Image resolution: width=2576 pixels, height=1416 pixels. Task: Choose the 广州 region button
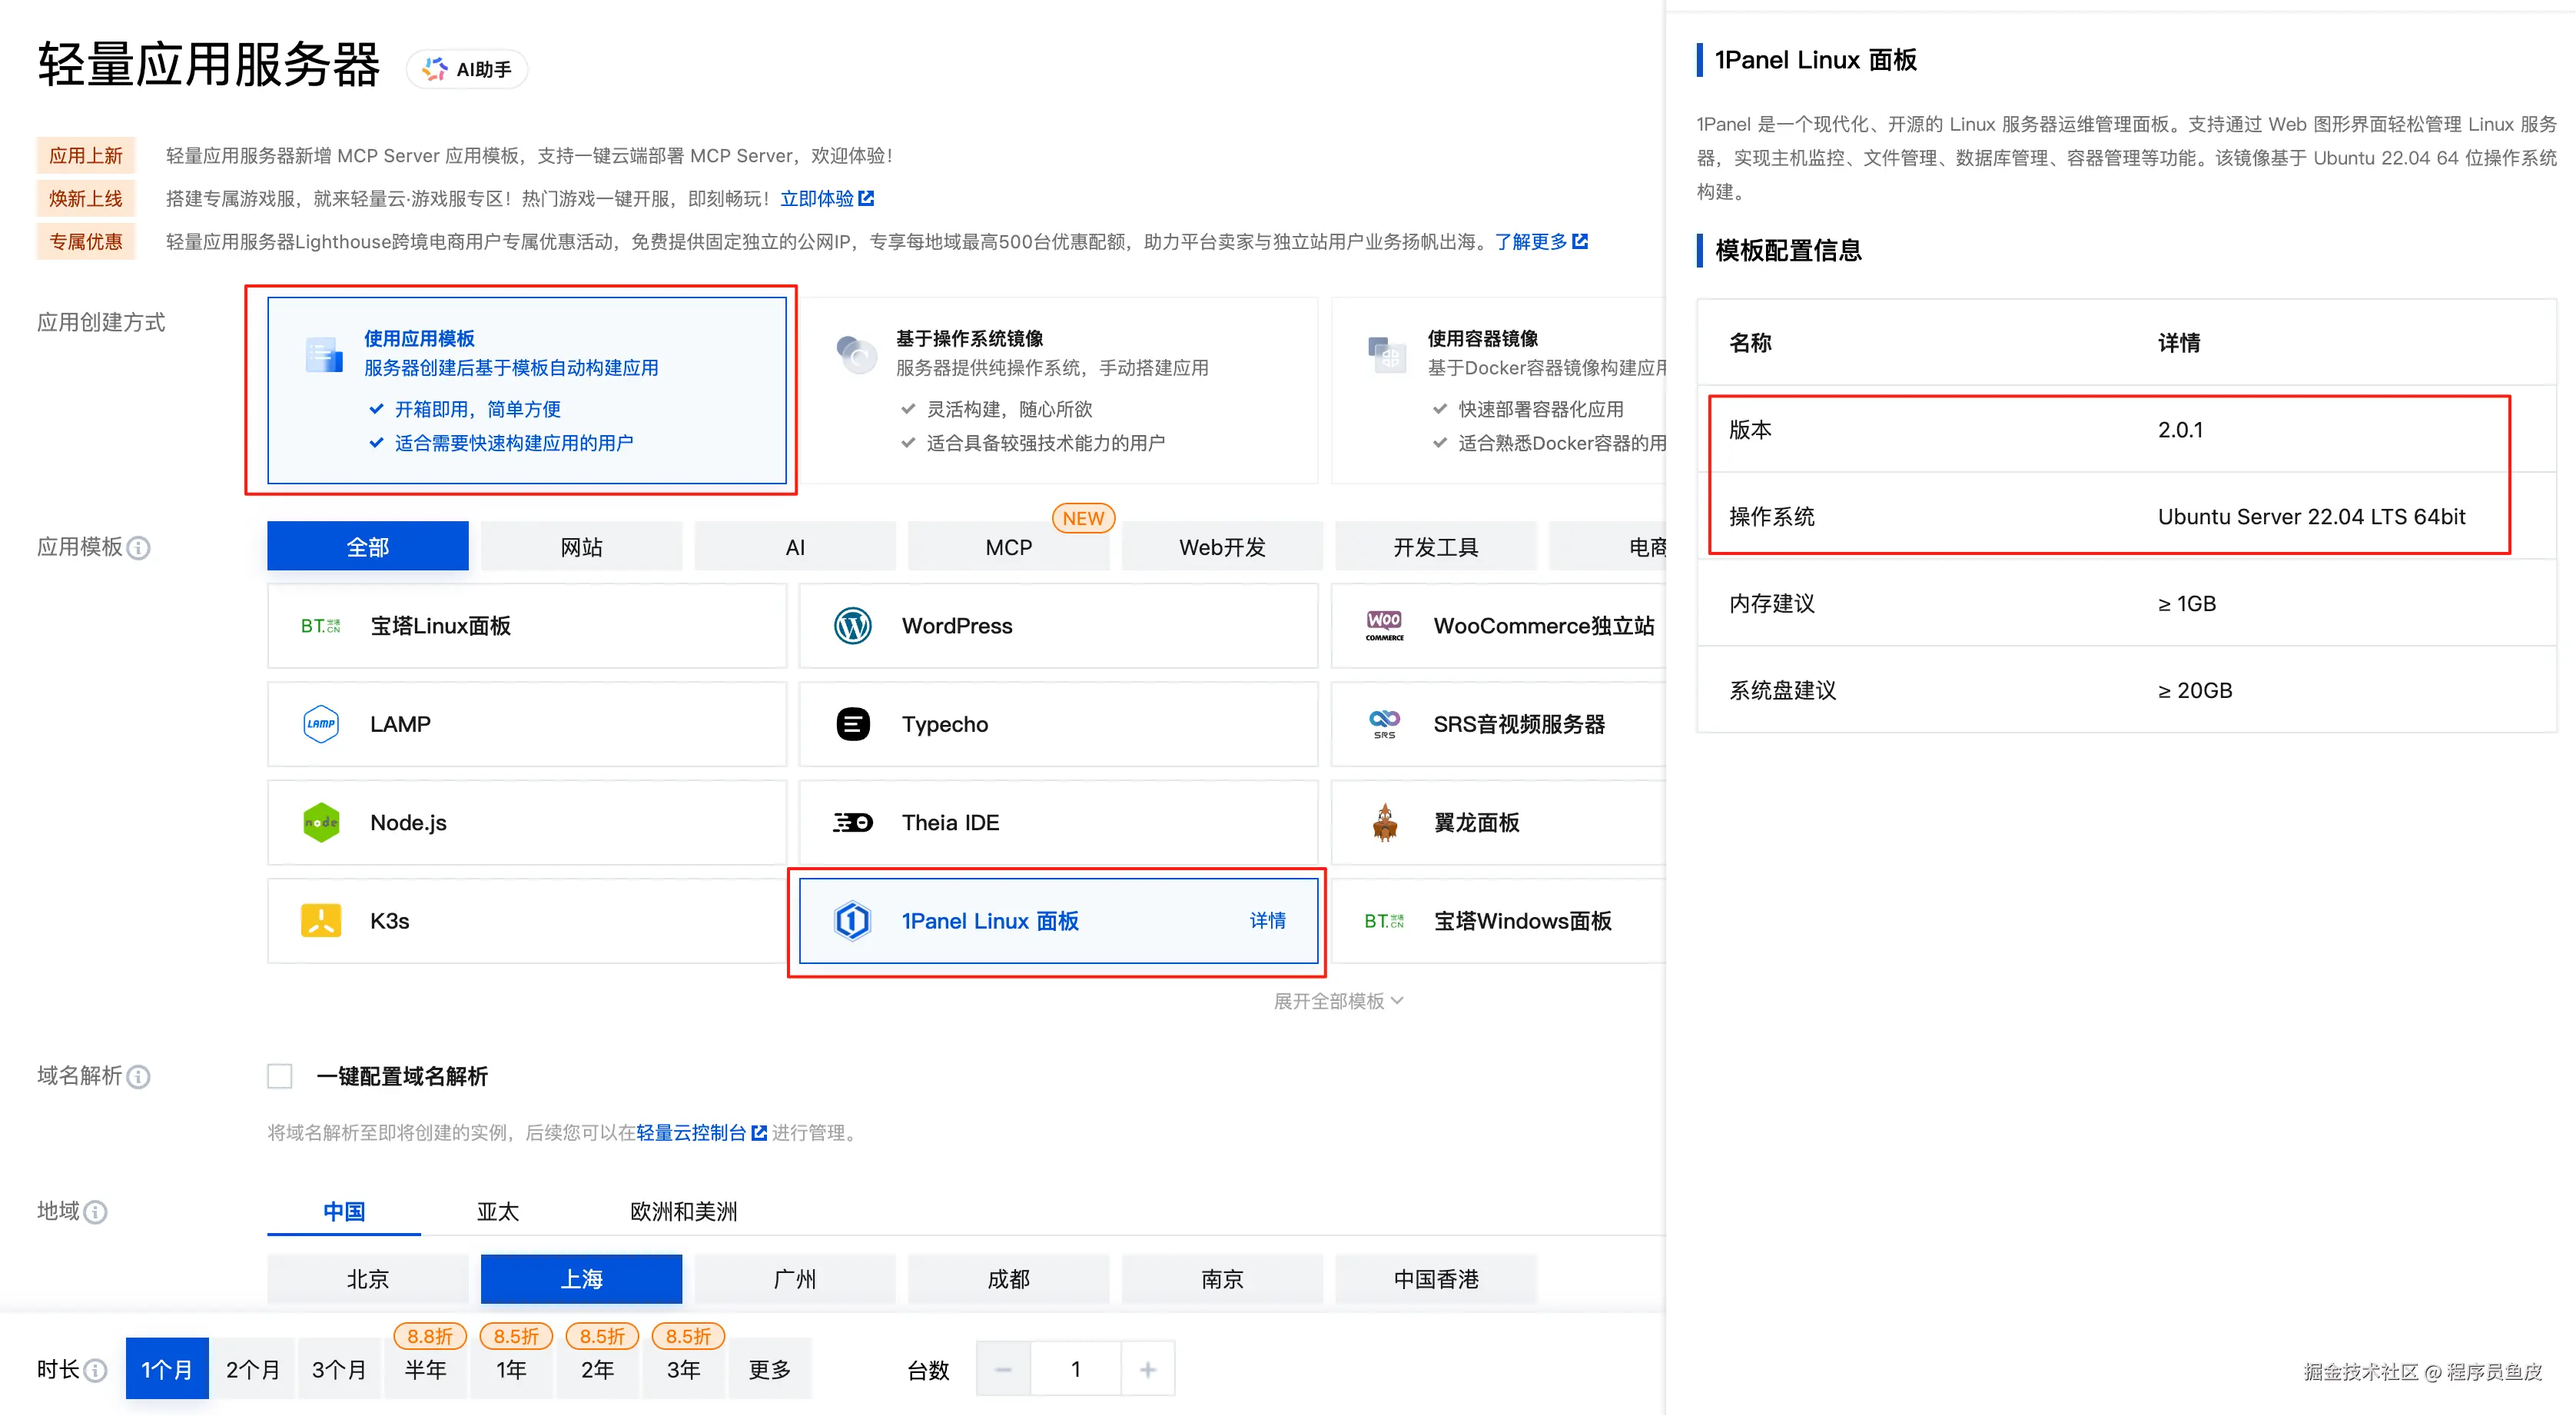tap(794, 1279)
